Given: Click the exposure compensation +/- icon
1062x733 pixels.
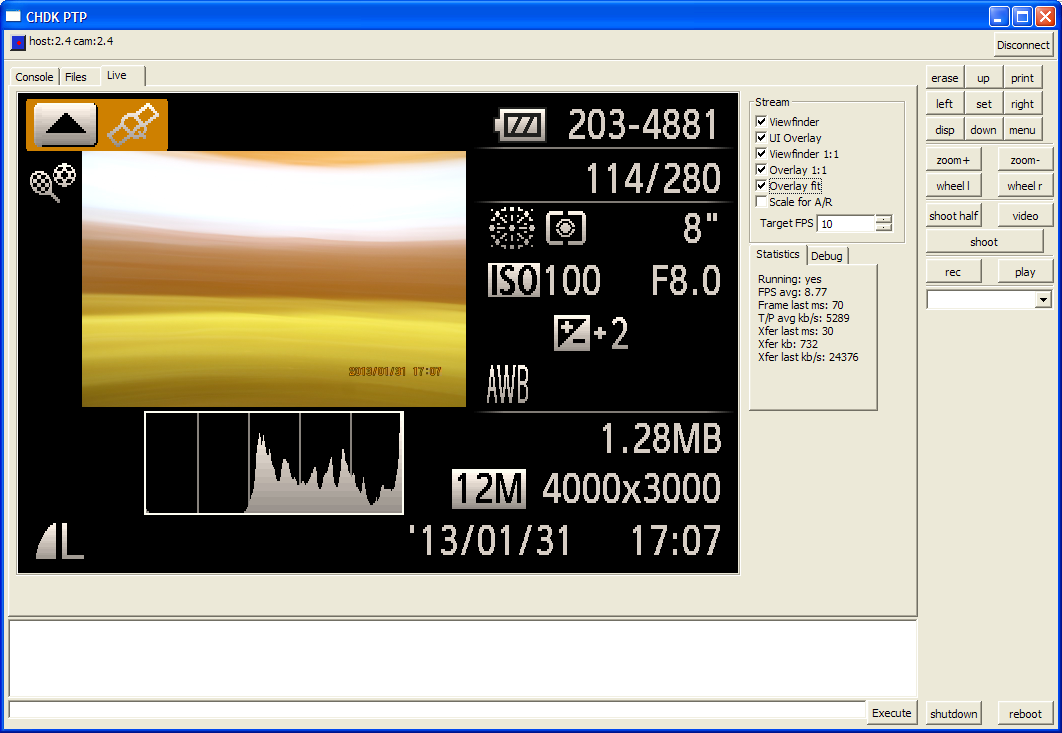Looking at the screenshot, I should click(572, 333).
